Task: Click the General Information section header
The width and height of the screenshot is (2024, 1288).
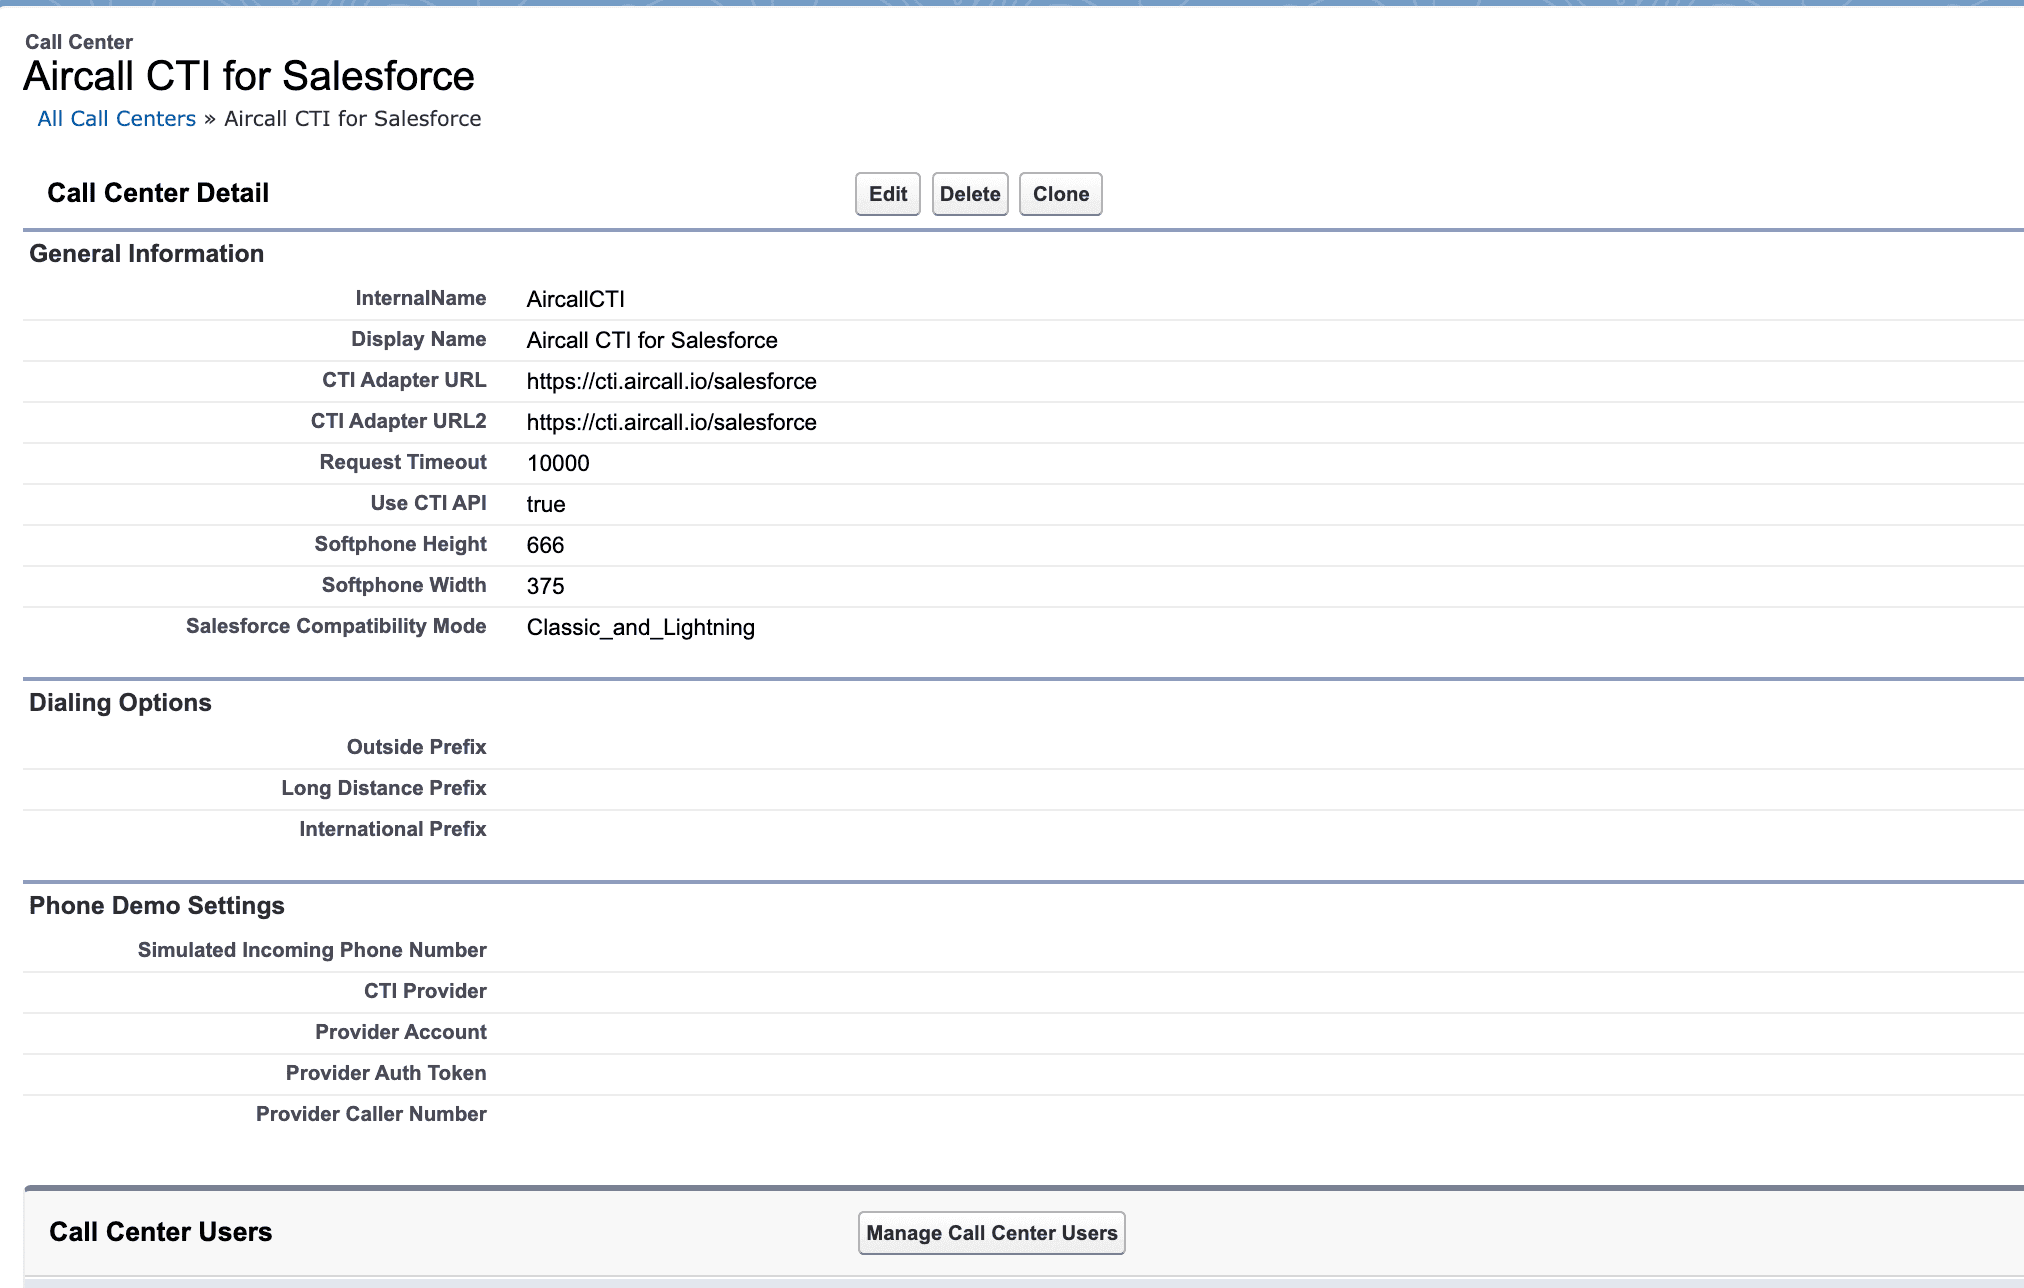Action: [146, 254]
